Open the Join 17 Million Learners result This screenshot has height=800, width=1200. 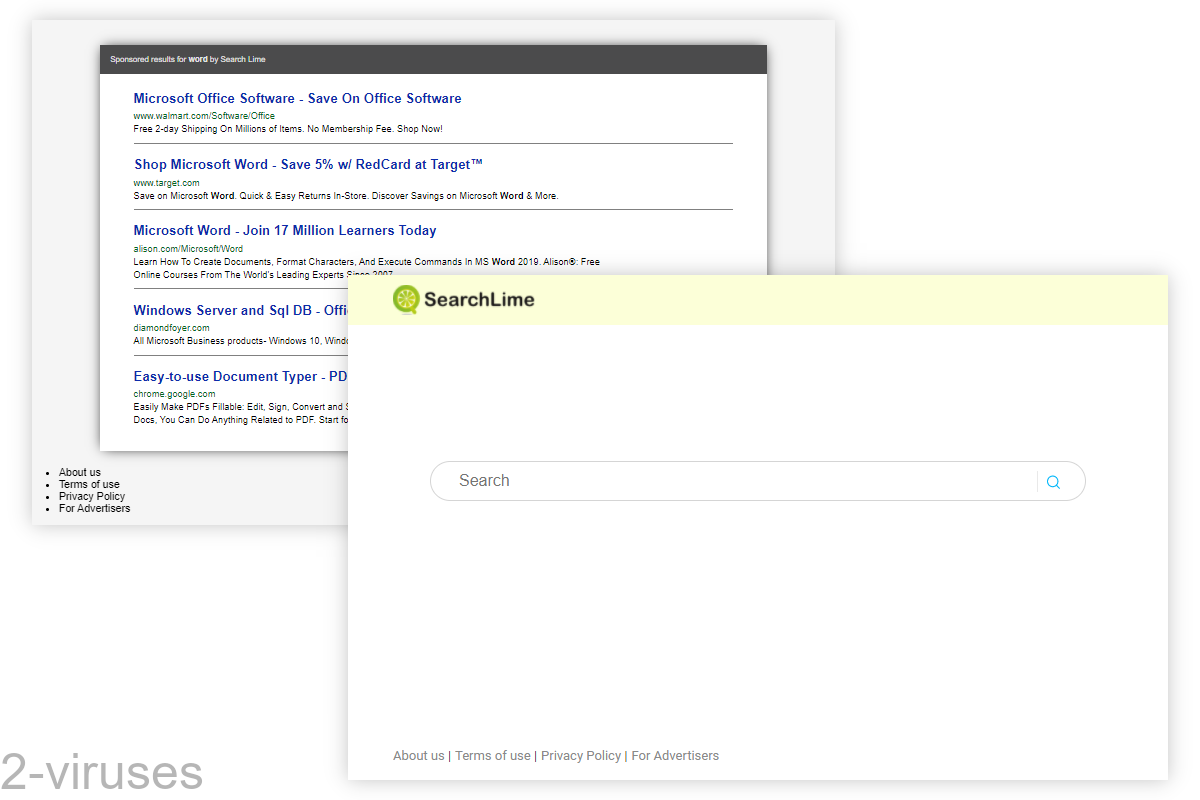(285, 230)
